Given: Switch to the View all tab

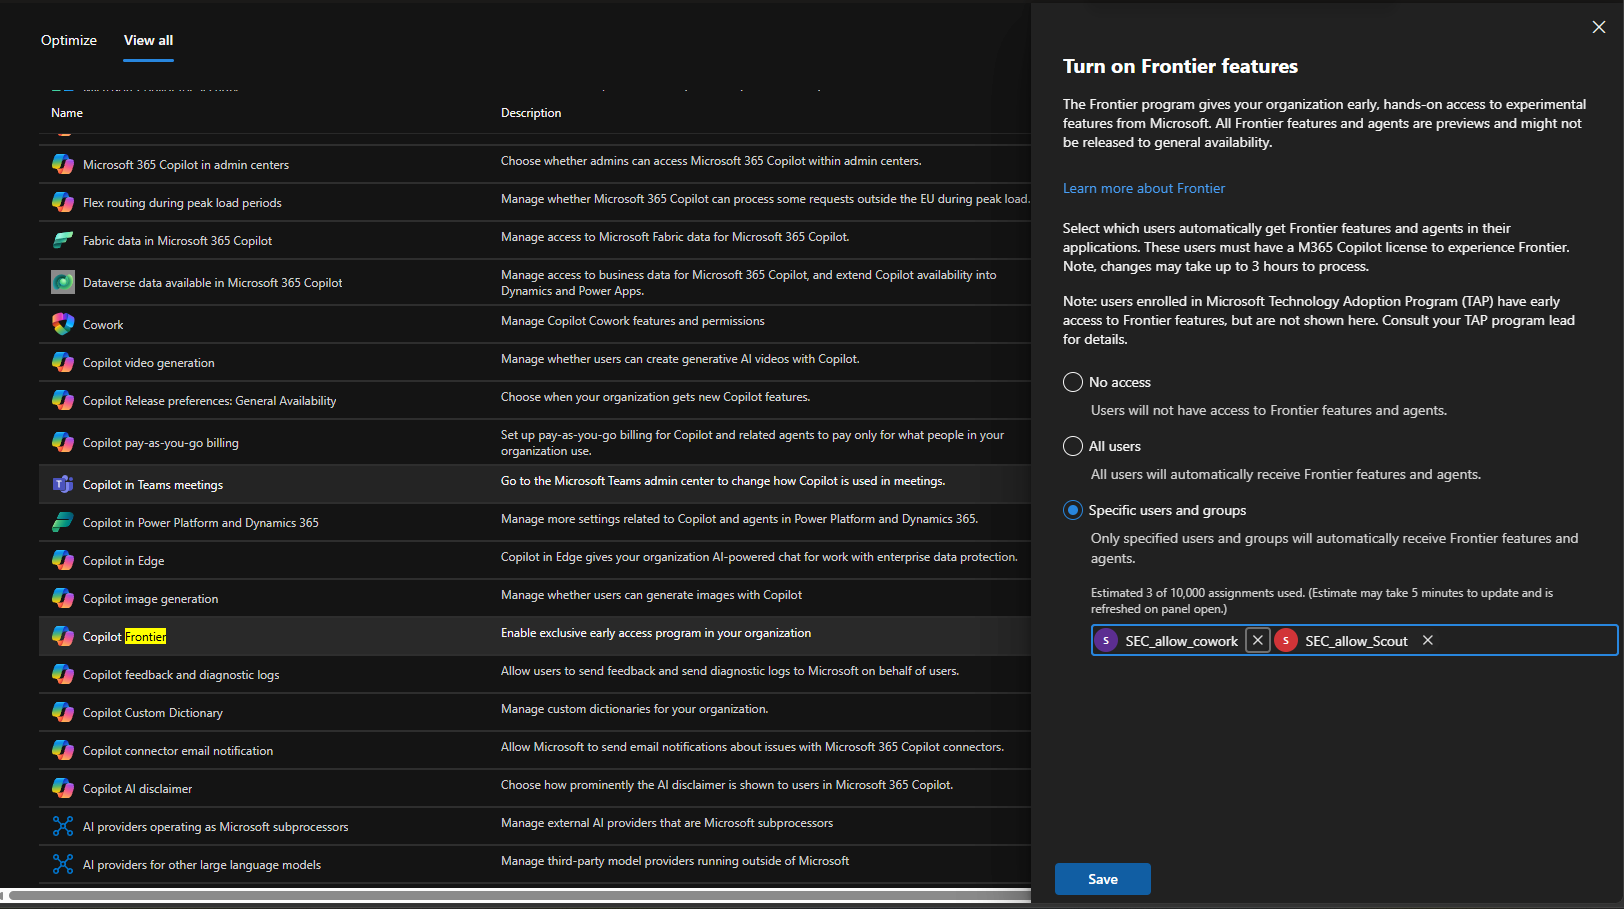Looking at the screenshot, I should coord(148,40).
